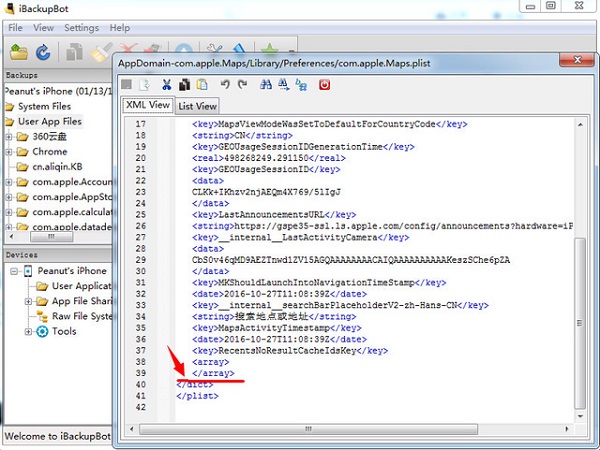Select Raw File System item label
Viewport: 600px width, 450px height.
click(x=82, y=316)
